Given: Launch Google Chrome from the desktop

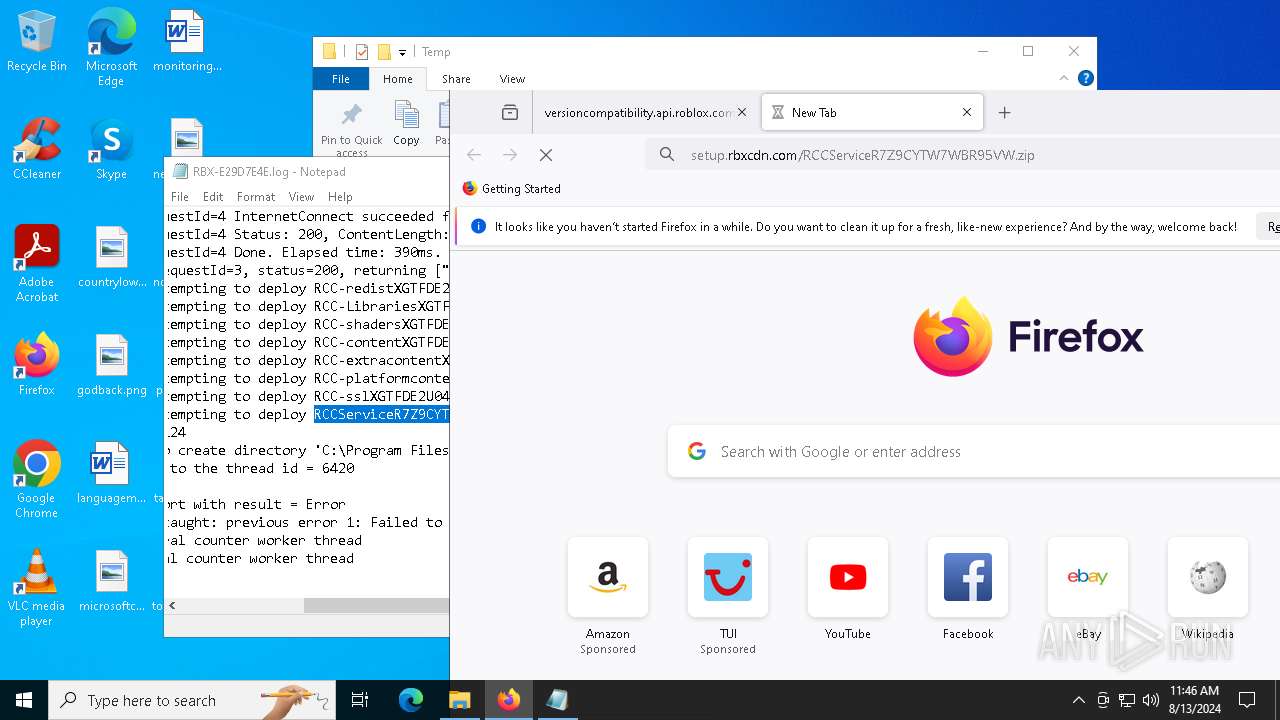Looking at the screenshot, I should [x=37, y=479].
